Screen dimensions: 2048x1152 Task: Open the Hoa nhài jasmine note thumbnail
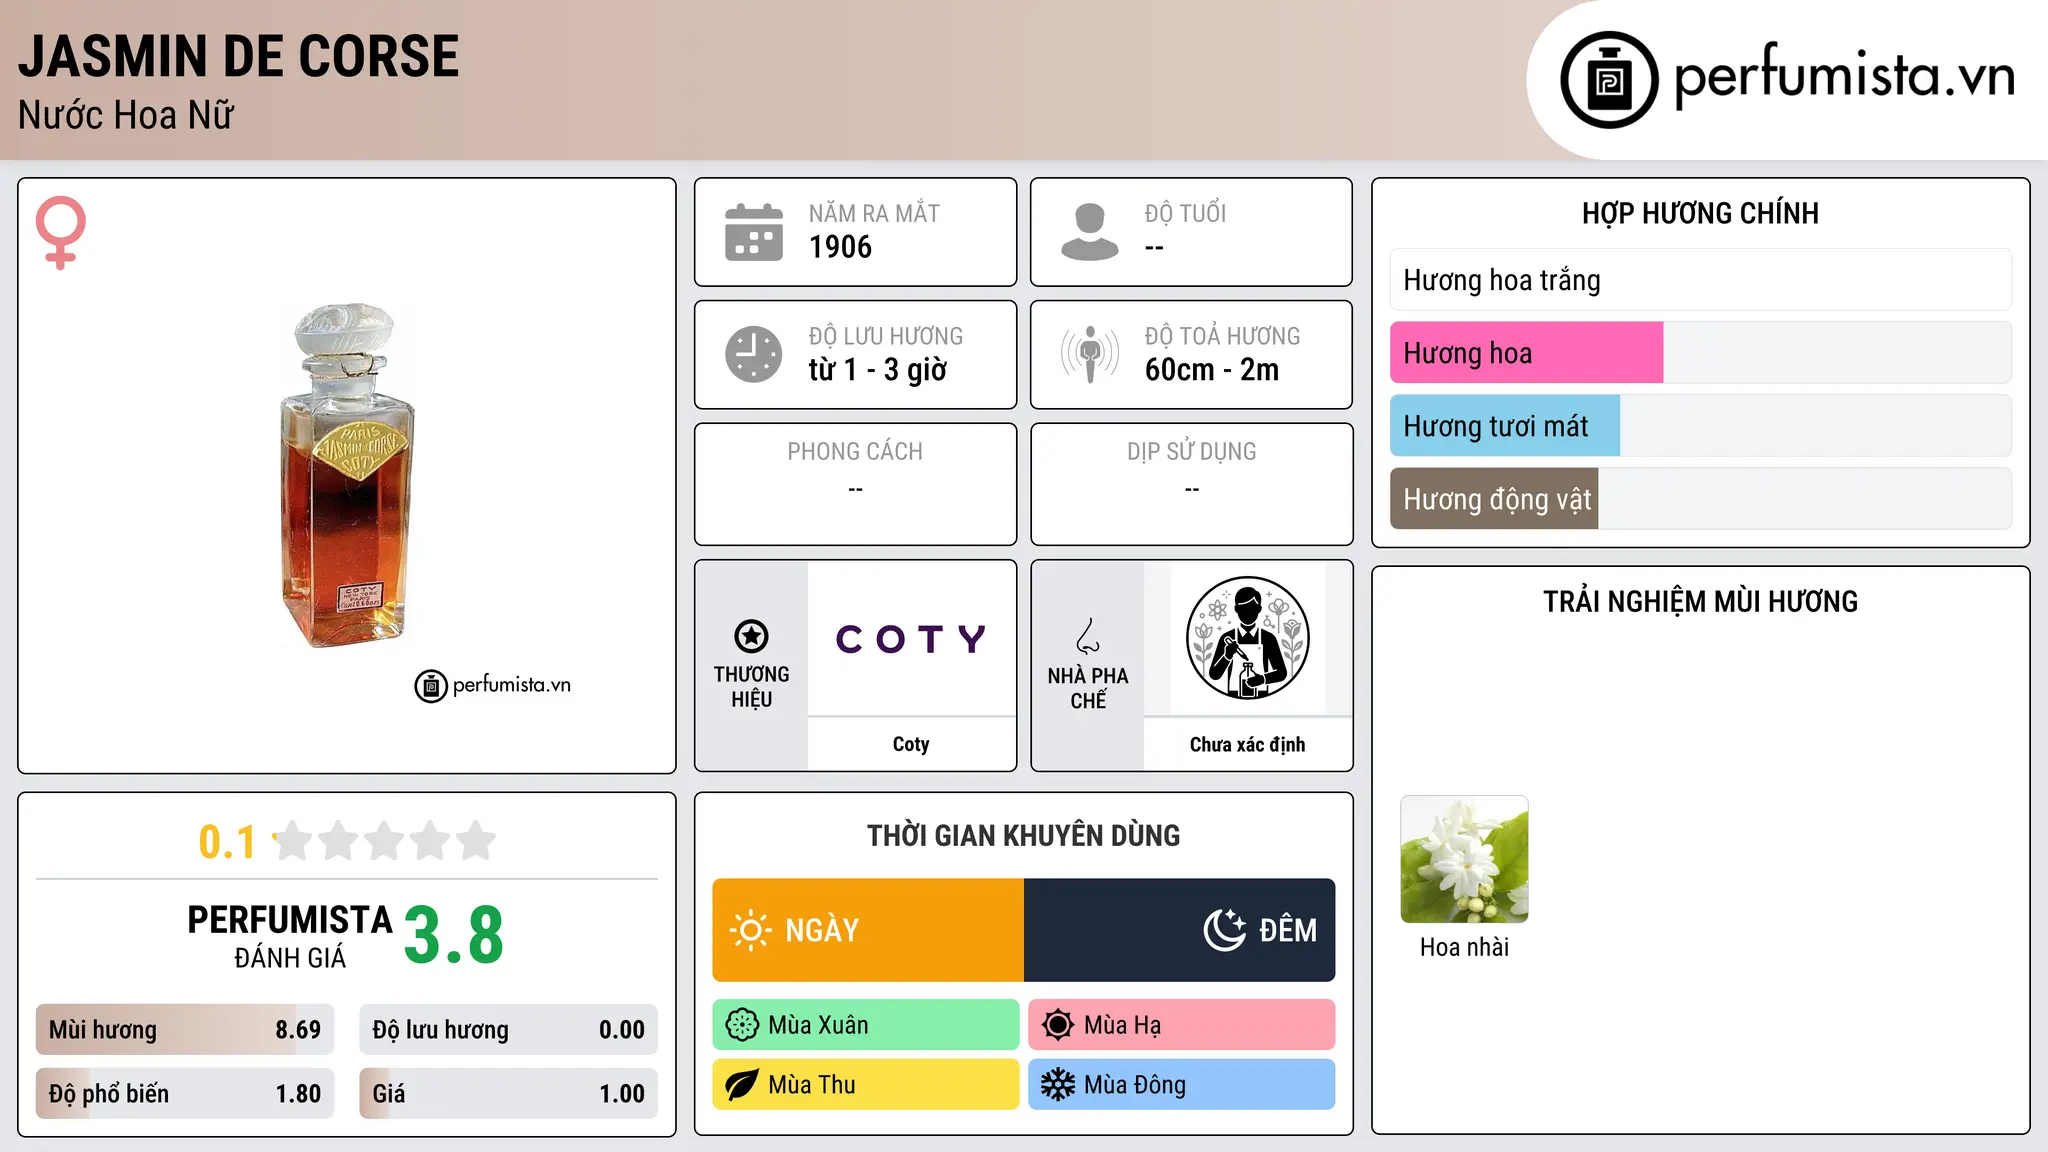[1465, 859]
